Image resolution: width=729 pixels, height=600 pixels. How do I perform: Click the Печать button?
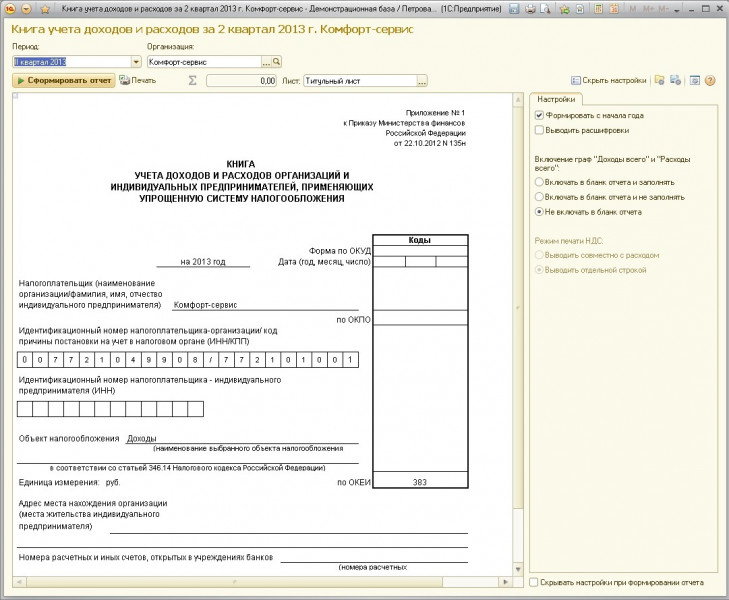[x=138, y=80]
